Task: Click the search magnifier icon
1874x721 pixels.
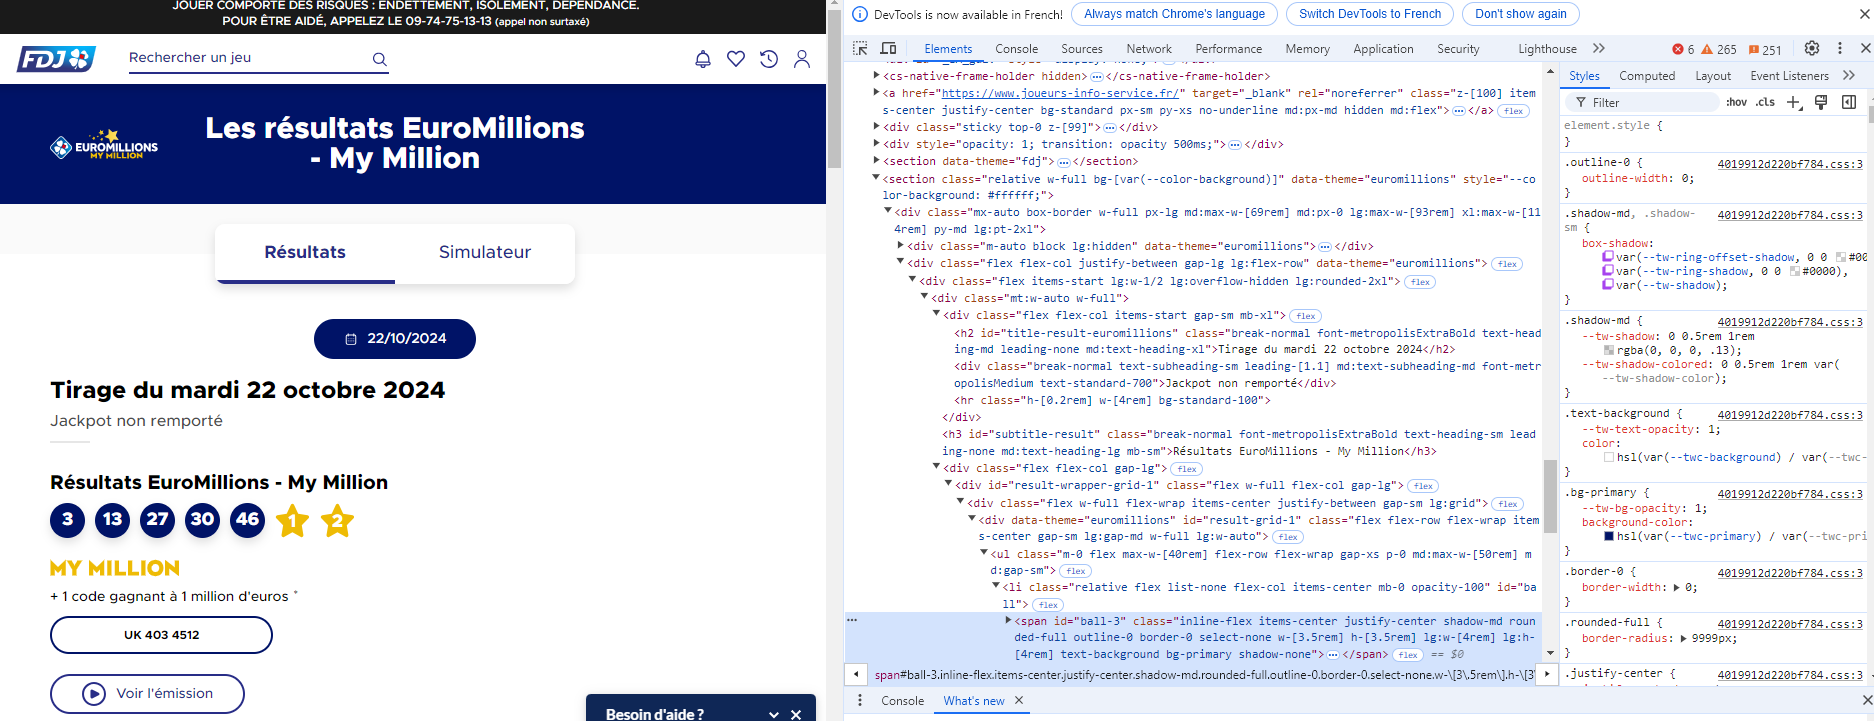Action: click(x=380, y=59)
